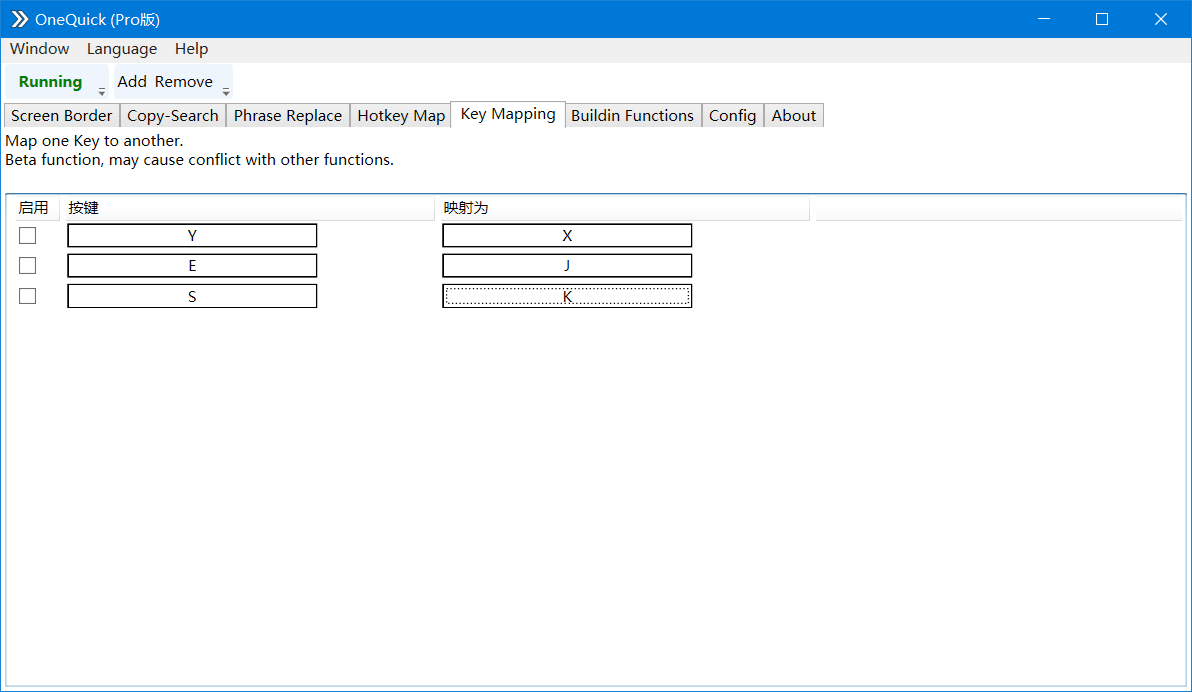
Task: Expand the Running toolbar overflow arrow
Action: point(102,92)
